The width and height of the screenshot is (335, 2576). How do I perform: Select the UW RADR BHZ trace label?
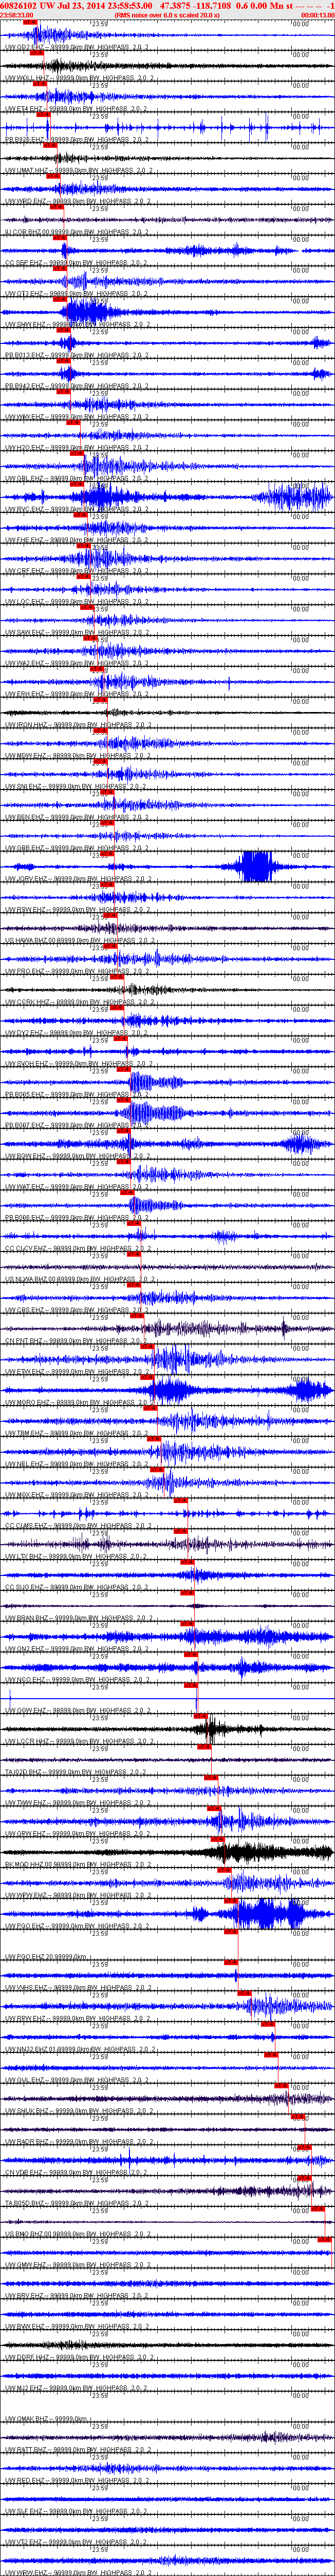[x=80, y=2142]
